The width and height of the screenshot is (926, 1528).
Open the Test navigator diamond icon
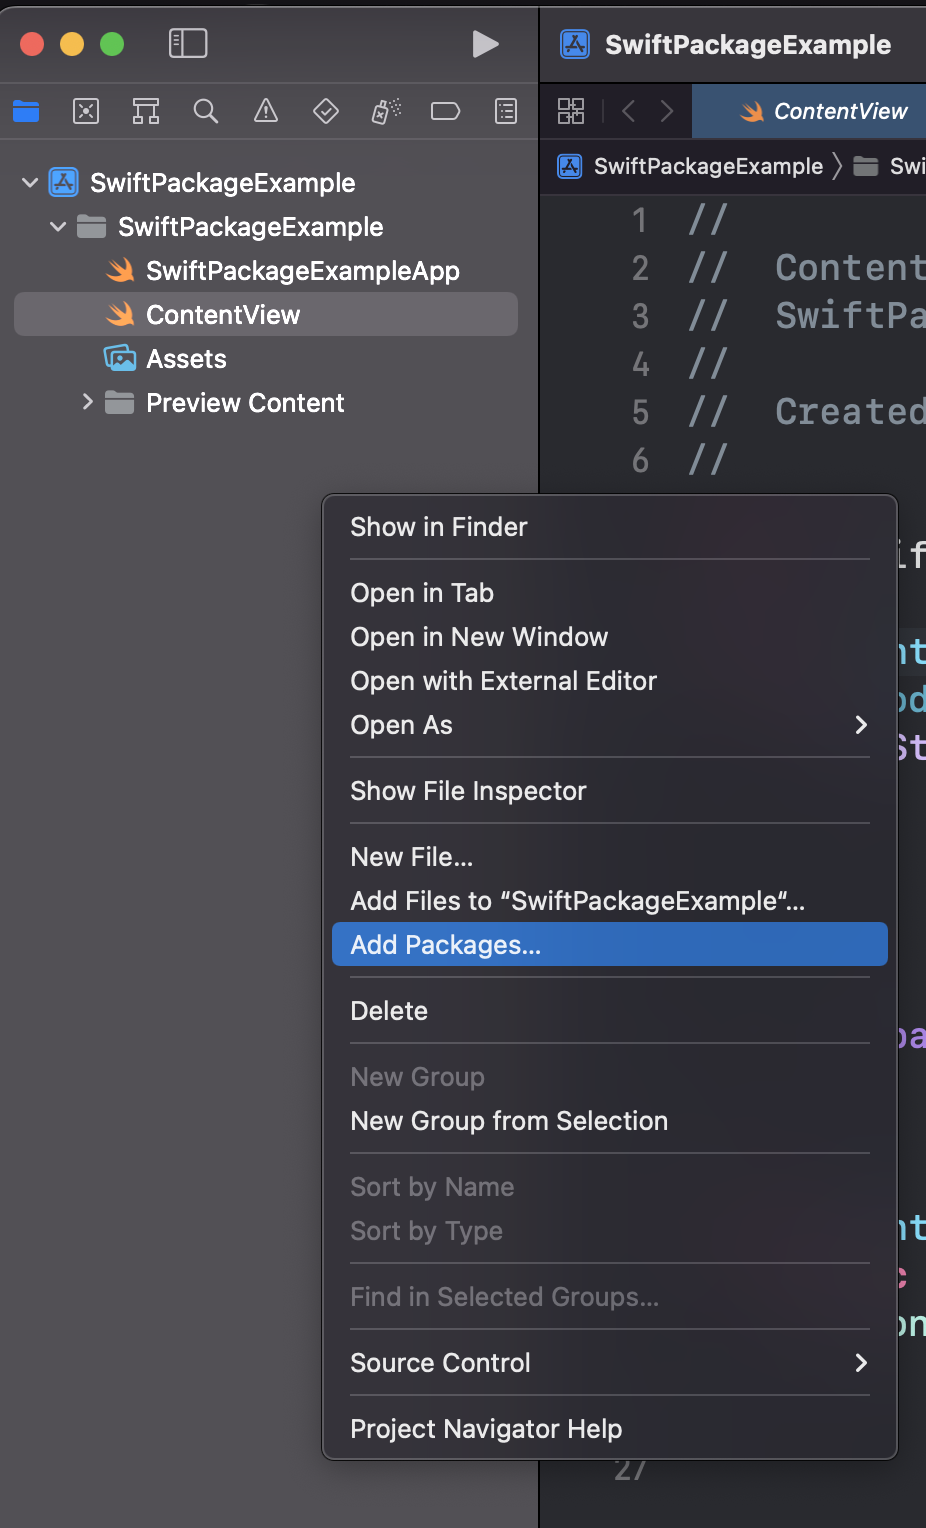point(326,111)
